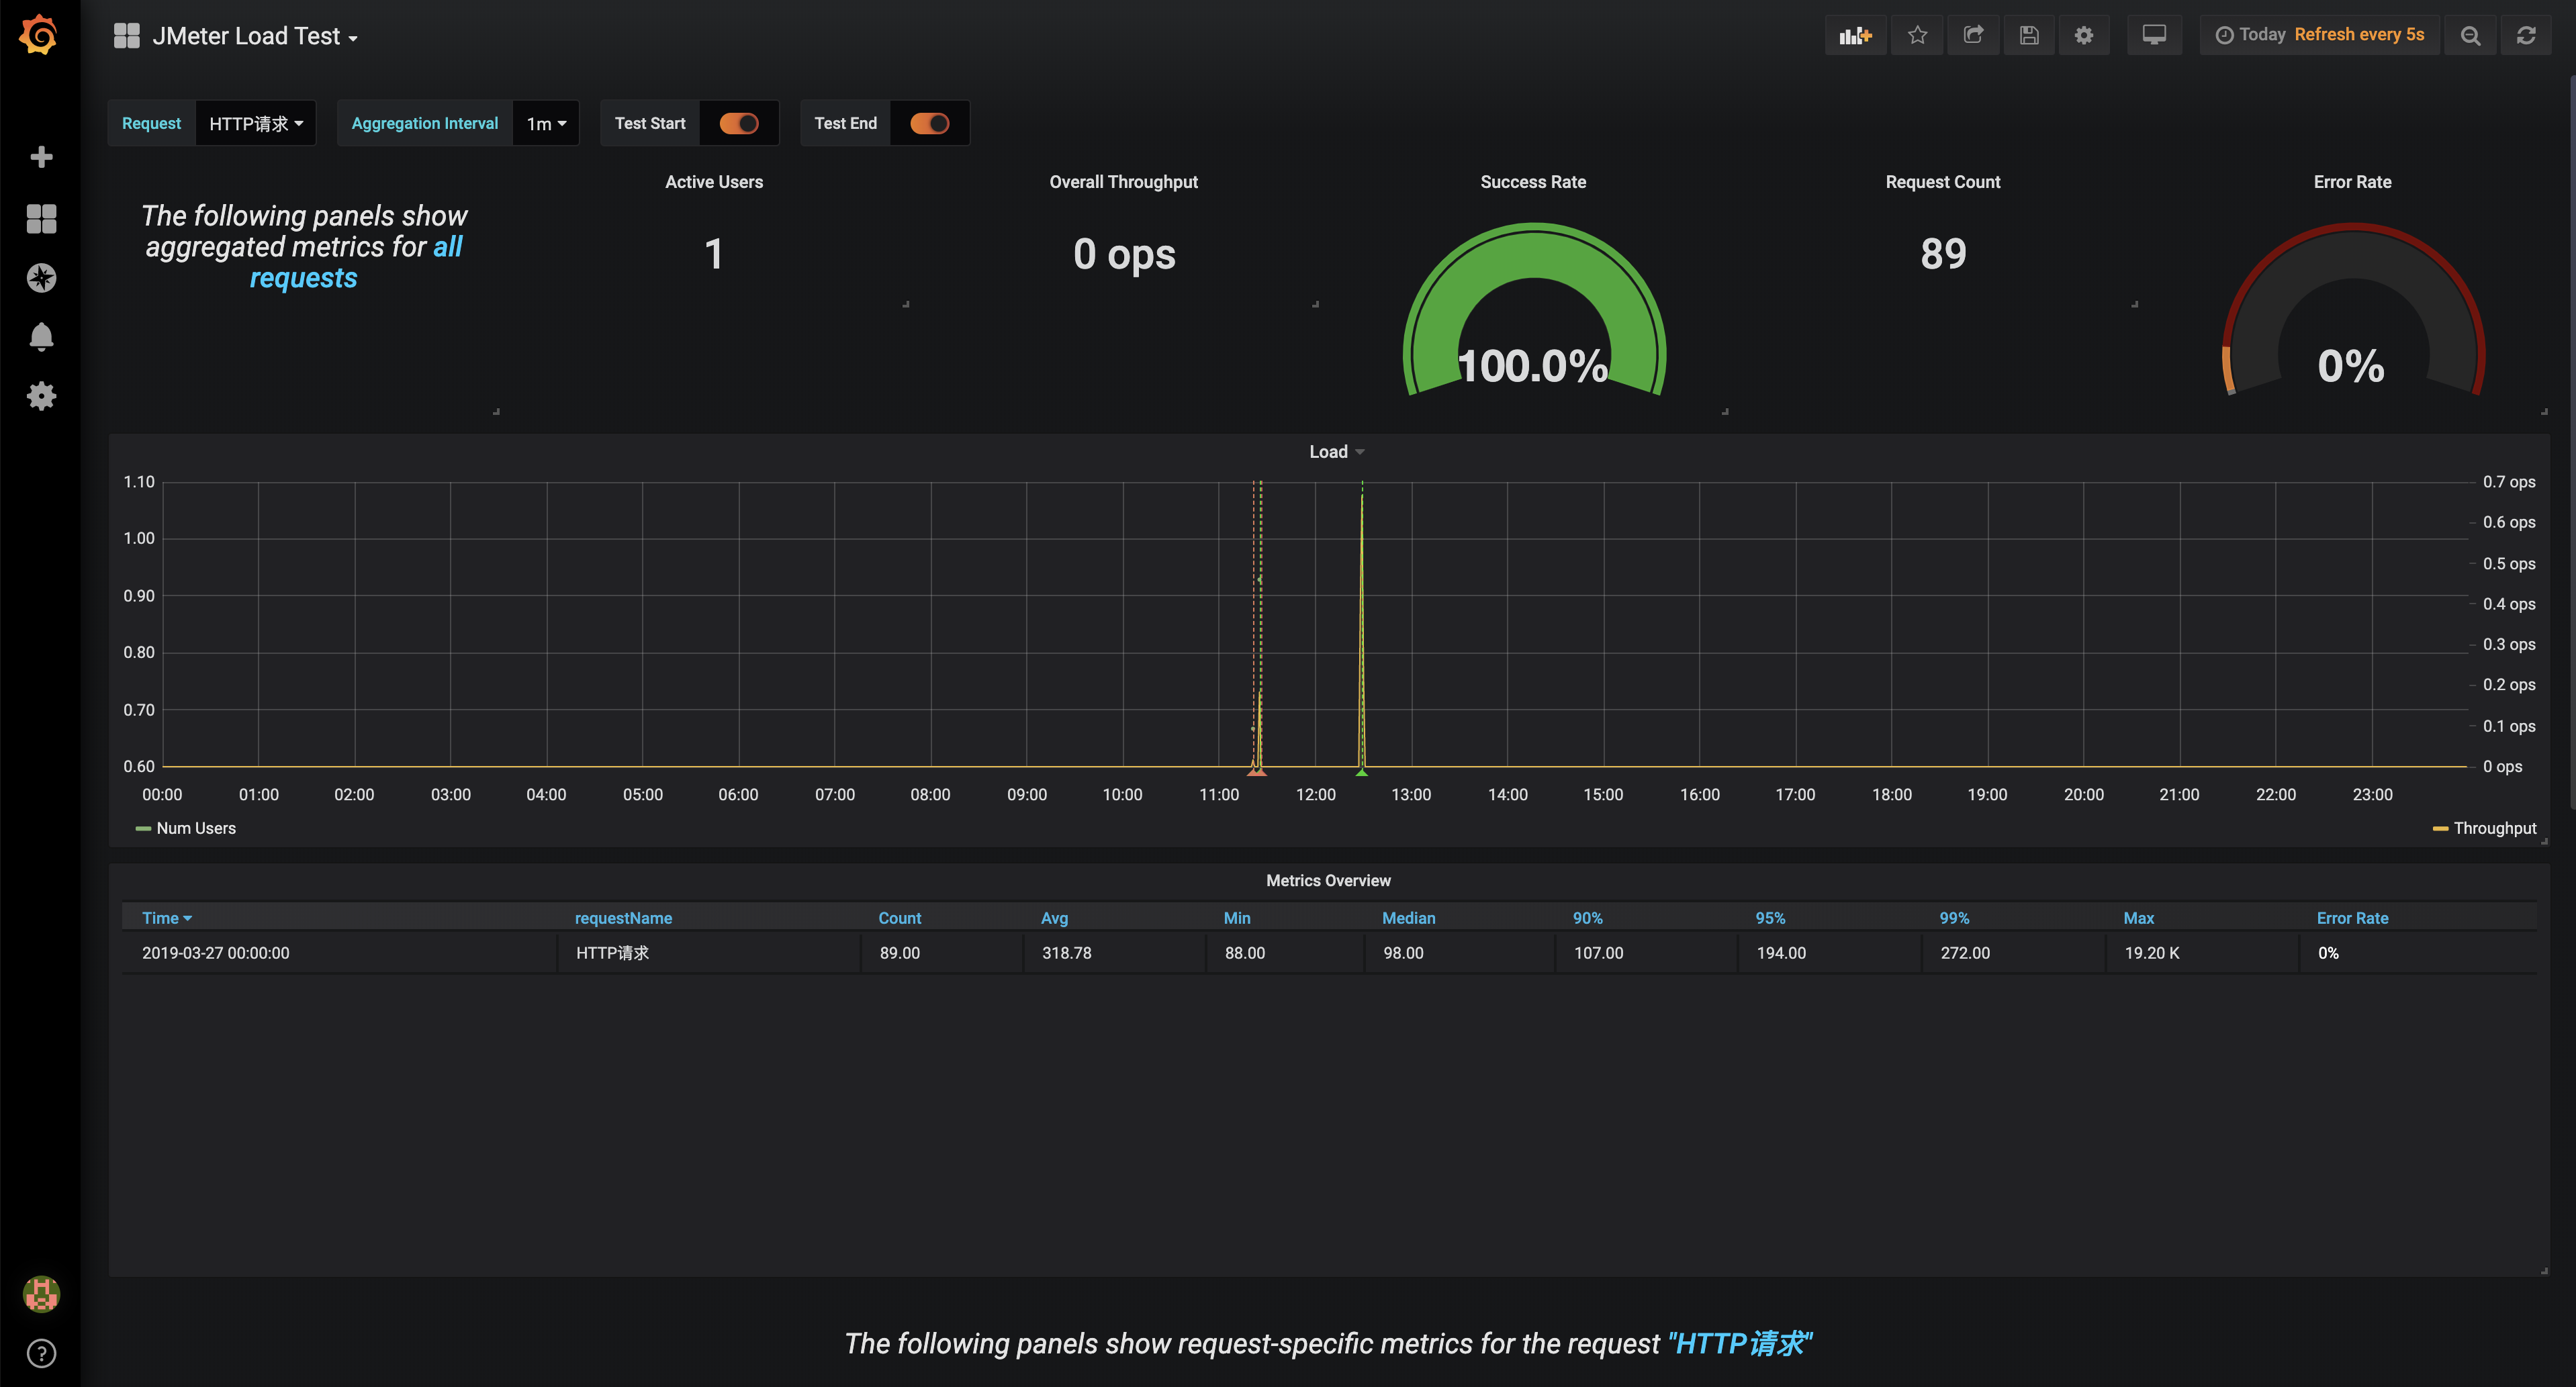The image size is (2576, 1387).
Task: Click the 107.00 value in 90% column
Action: pyautogui.click(x=1647, y=953)
